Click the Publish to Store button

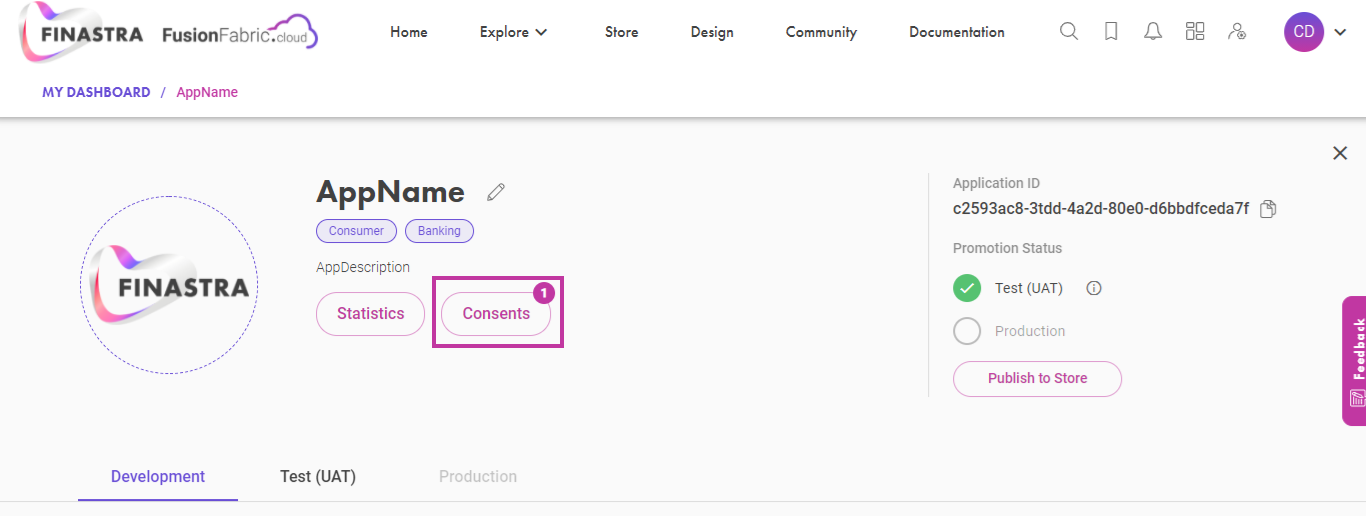pyautogui.click(x=1037, y=378)
